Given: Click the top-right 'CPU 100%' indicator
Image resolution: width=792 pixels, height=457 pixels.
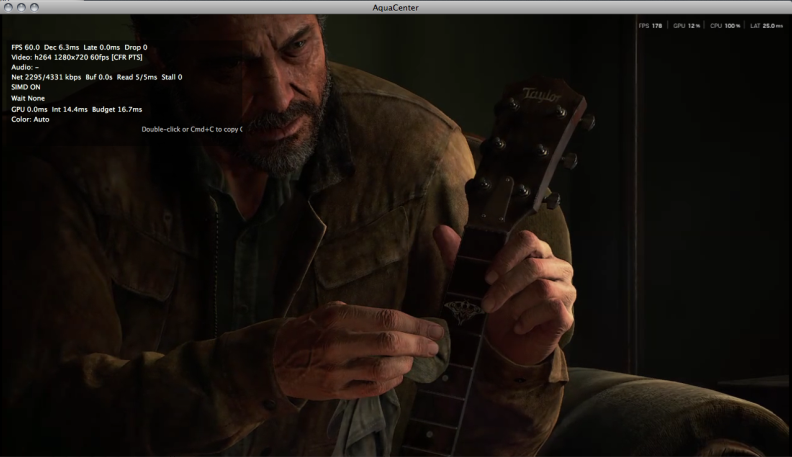Looking at the screenshot, I should tap(725, 26).
